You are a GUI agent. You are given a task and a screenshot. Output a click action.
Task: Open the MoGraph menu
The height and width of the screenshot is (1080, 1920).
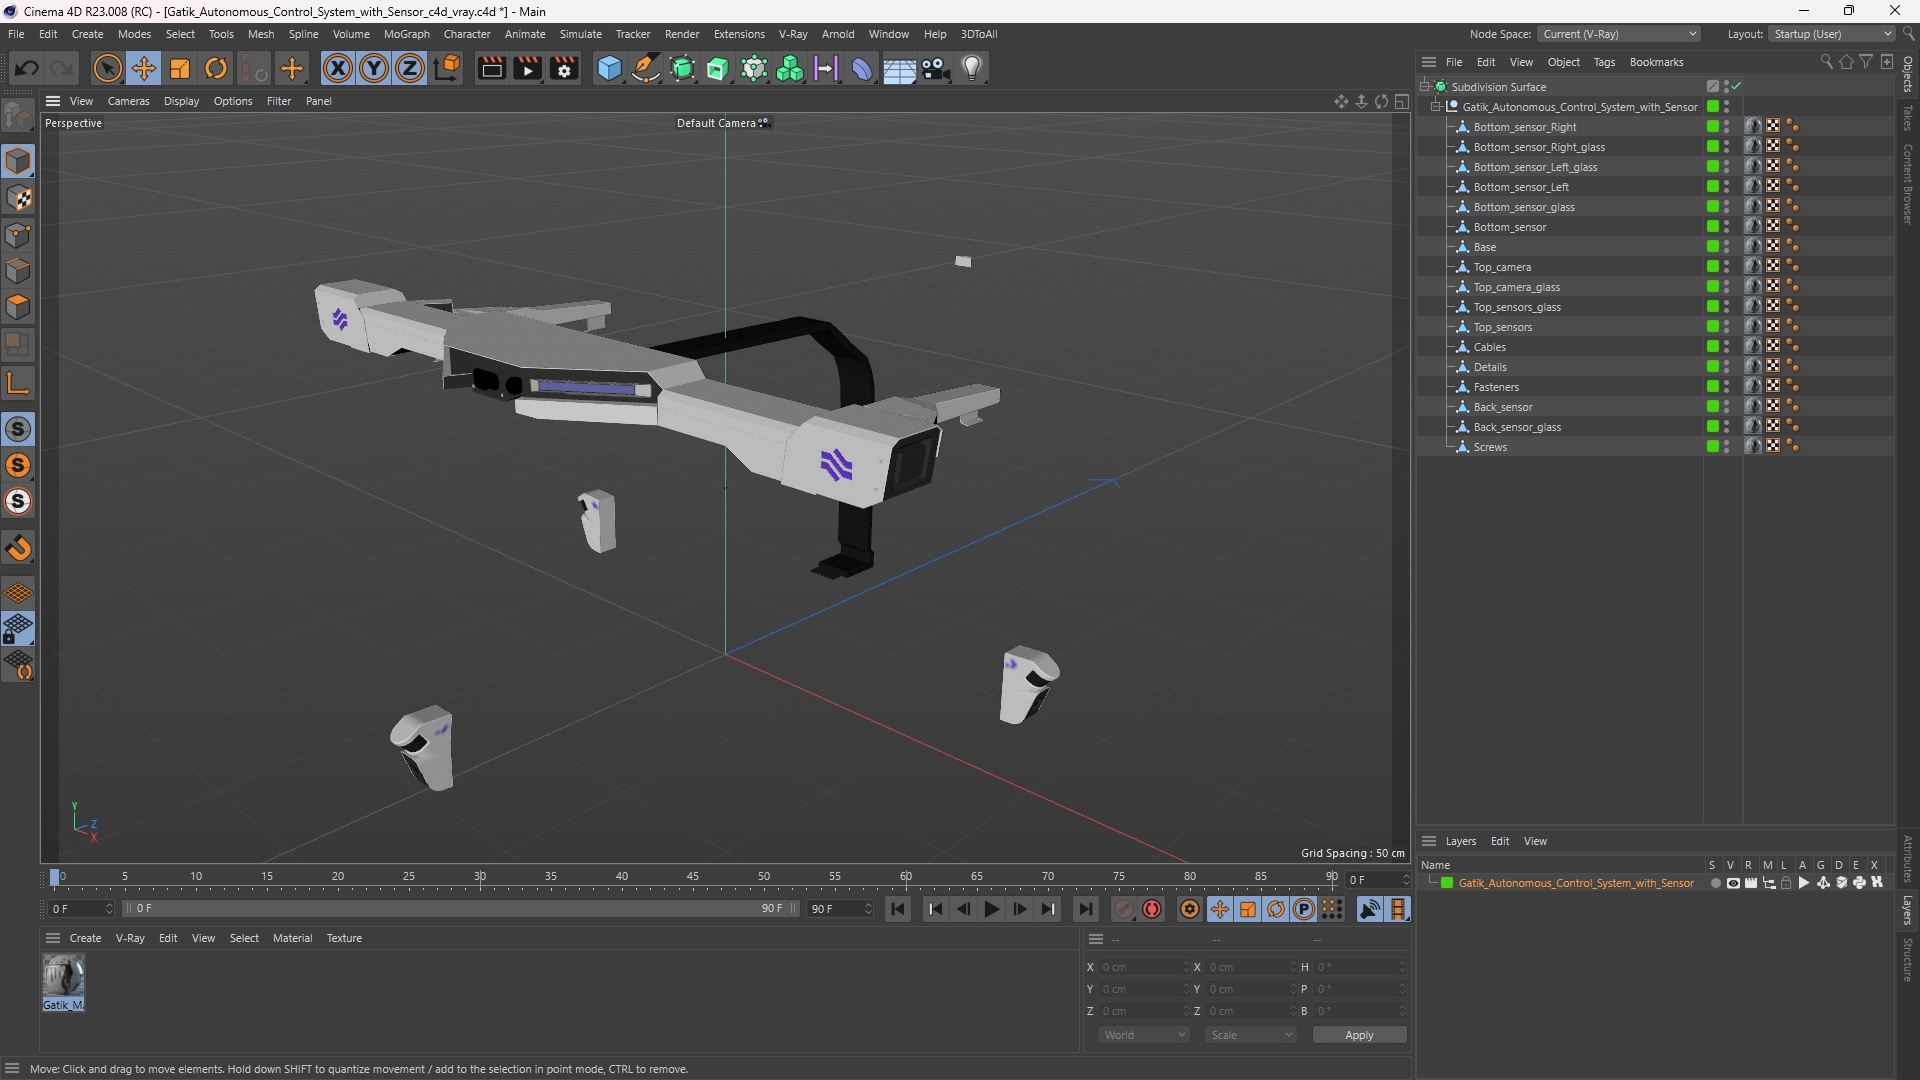point(406,34)
